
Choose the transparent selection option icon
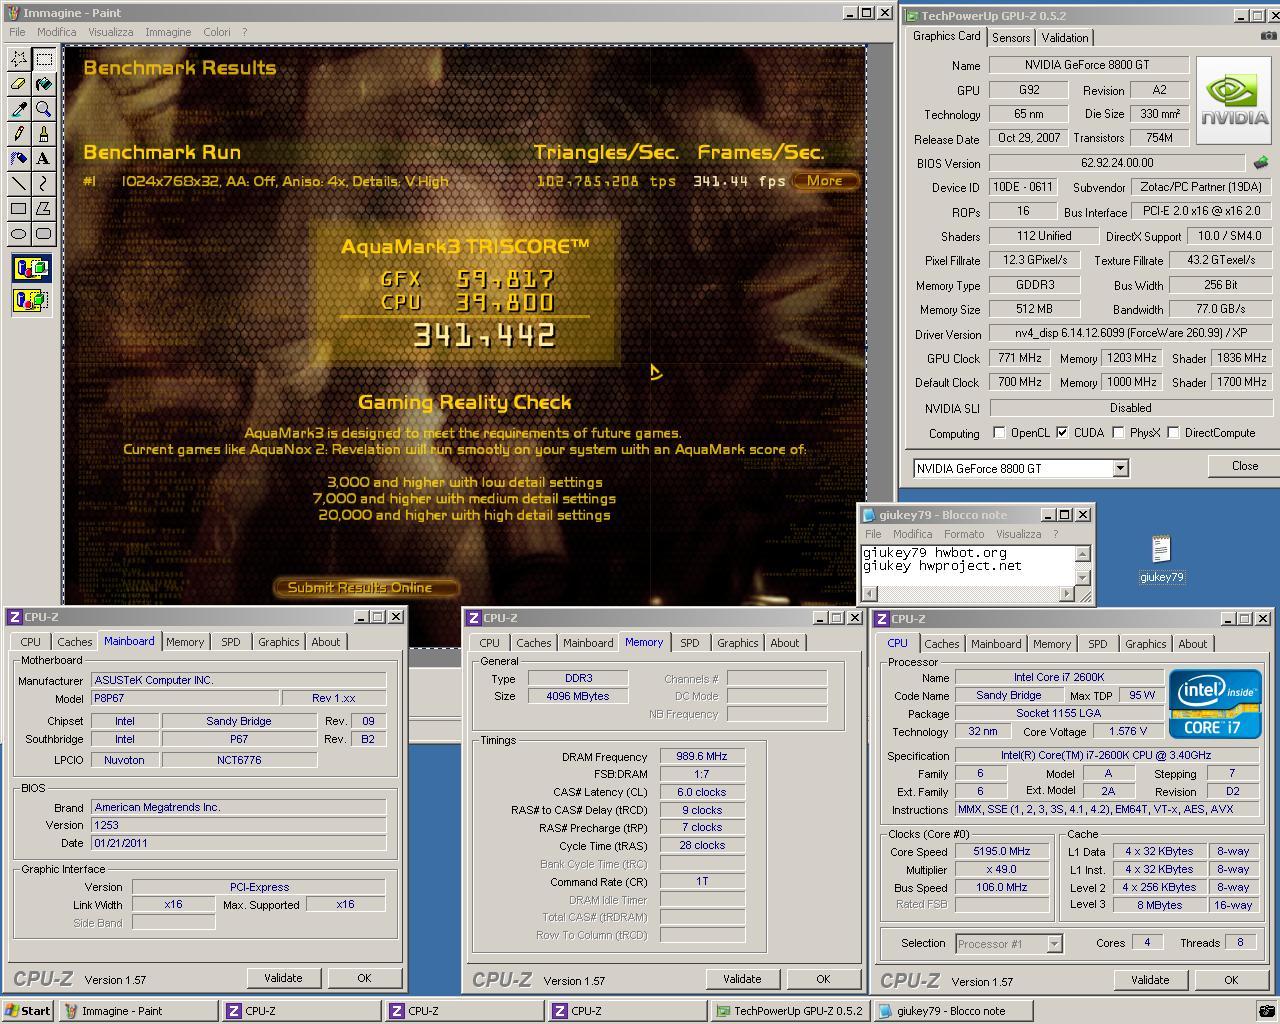coord(31,299)
